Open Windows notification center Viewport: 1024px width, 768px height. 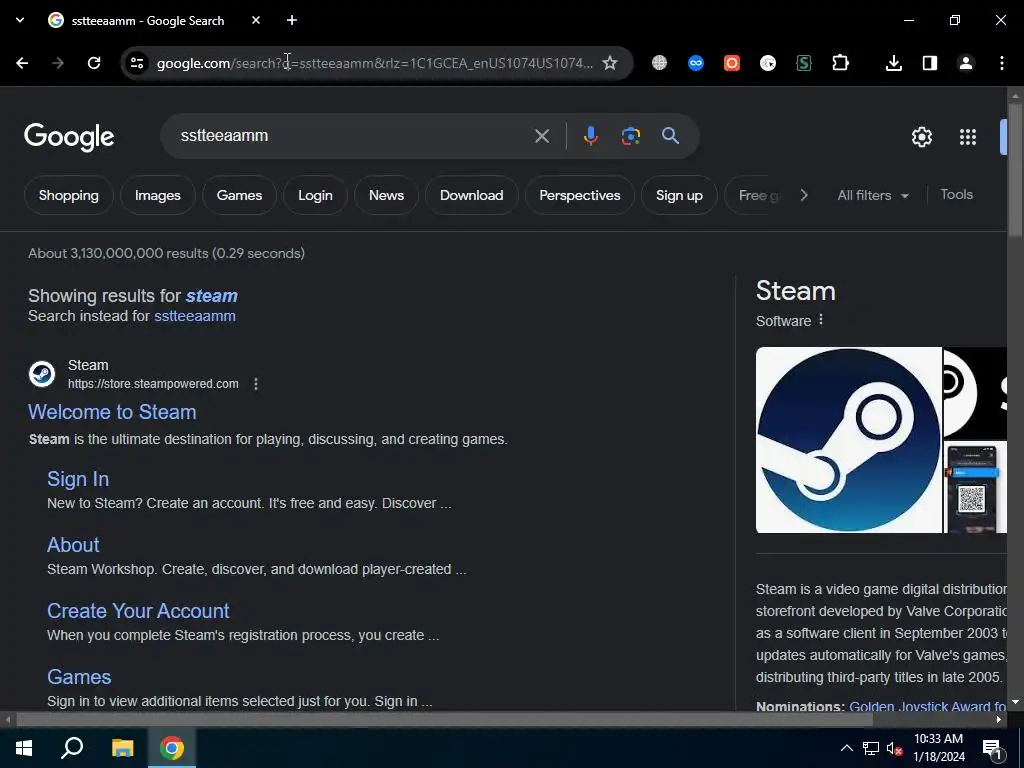coord(992,749)
